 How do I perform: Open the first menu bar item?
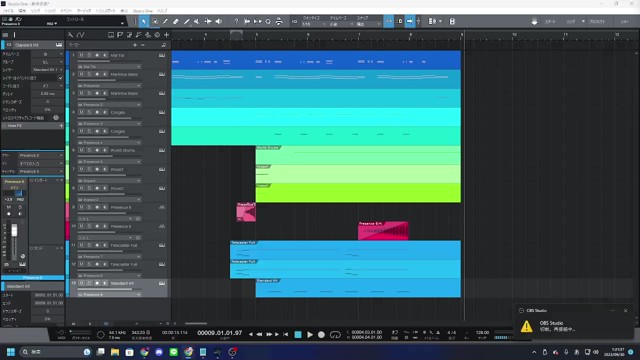tap(8, 11)
